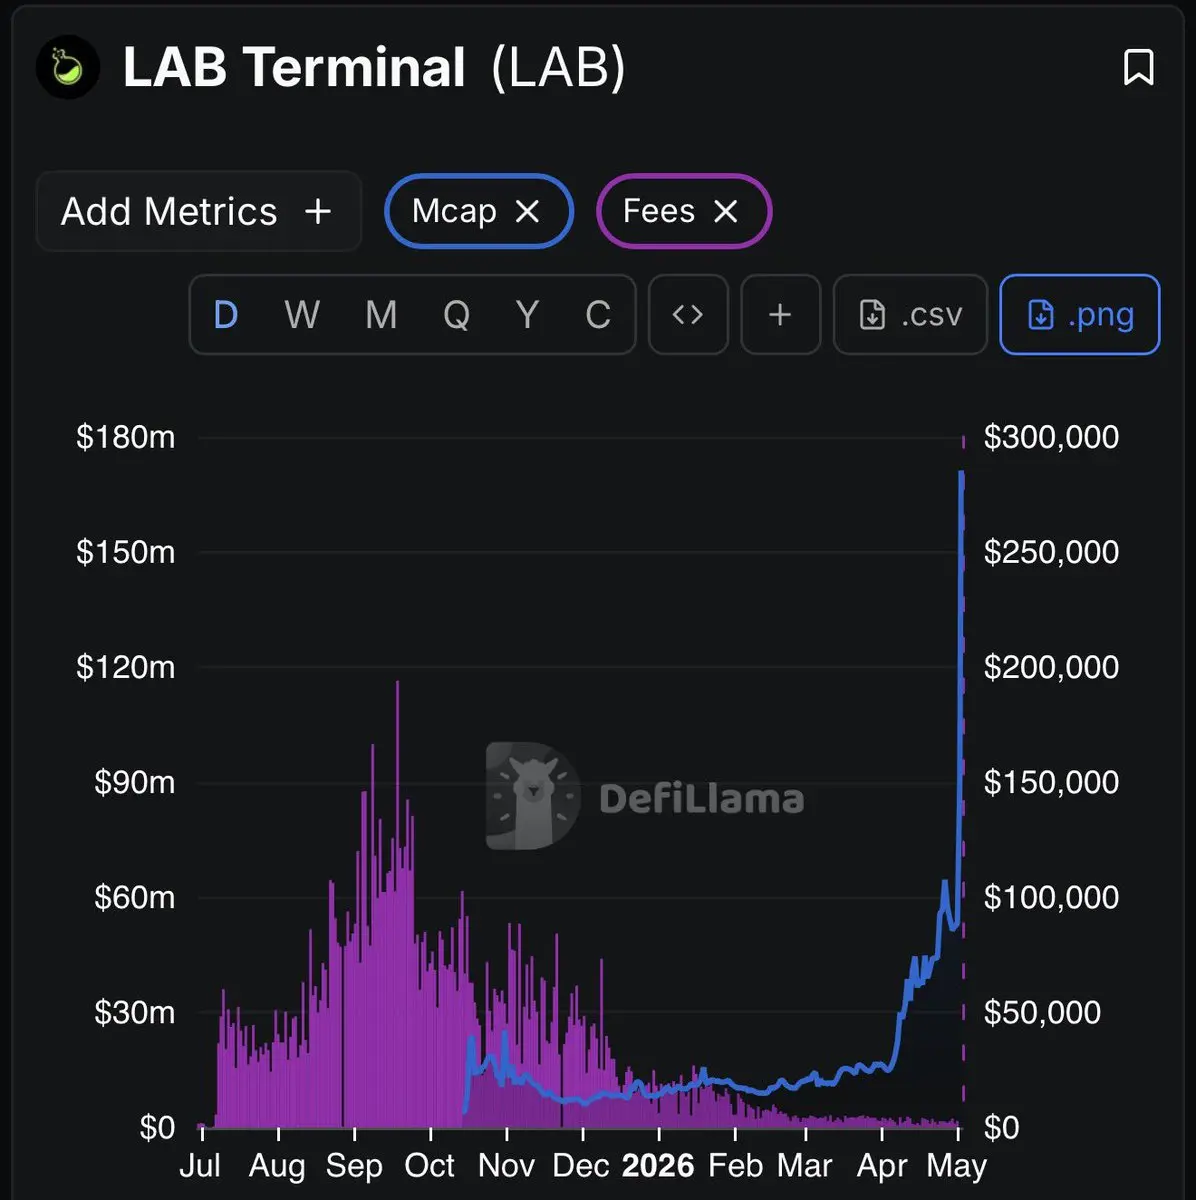The width and height of the screenshot is (1196, 1200).
Task: Switch chart to Daily (D) interval
Action: [226, 315]
